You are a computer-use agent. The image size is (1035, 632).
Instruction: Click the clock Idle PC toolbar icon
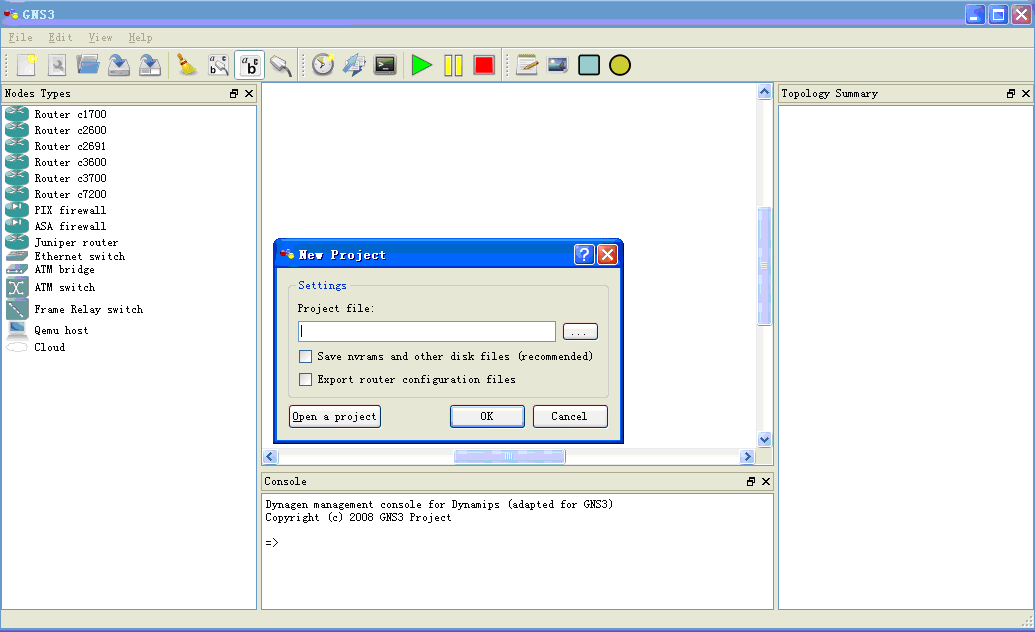(x=323, y=65)
